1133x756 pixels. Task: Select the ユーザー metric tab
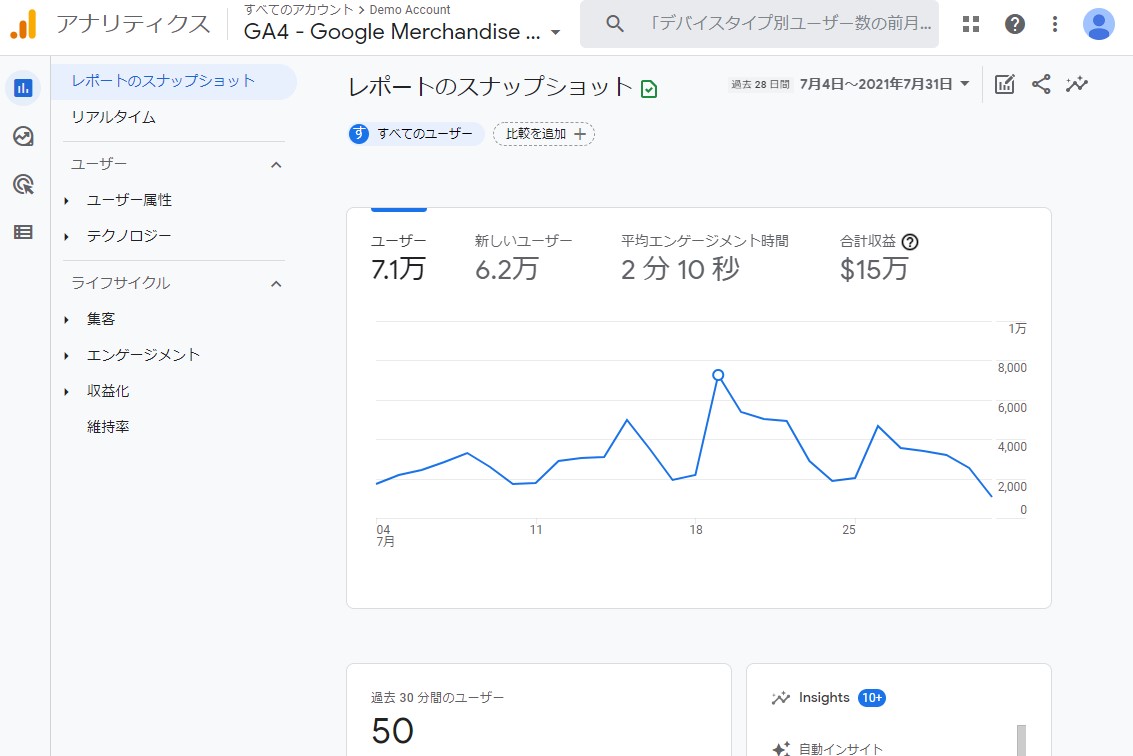click(x=399, y=257)
